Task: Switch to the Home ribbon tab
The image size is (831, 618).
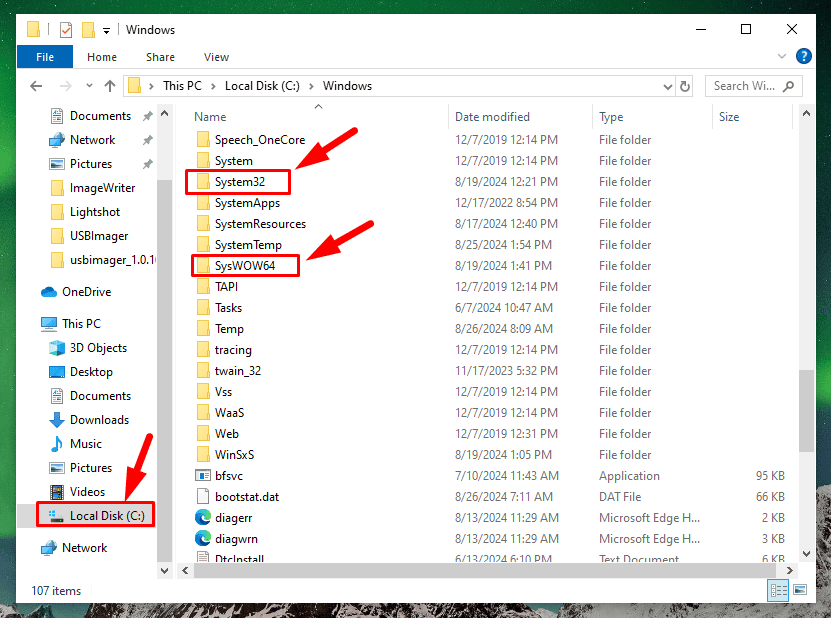Action: 102,57
